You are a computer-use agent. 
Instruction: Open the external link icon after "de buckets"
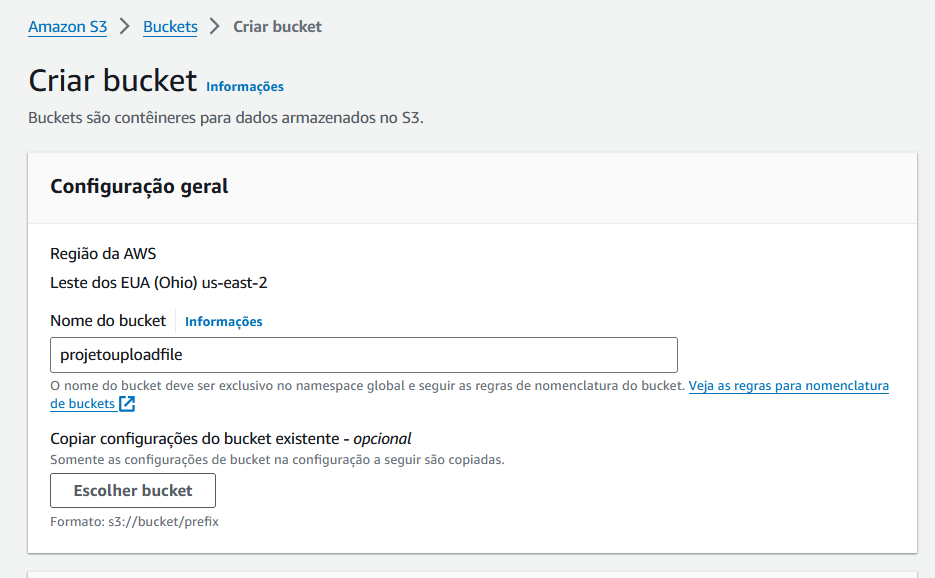click(127, 404)
